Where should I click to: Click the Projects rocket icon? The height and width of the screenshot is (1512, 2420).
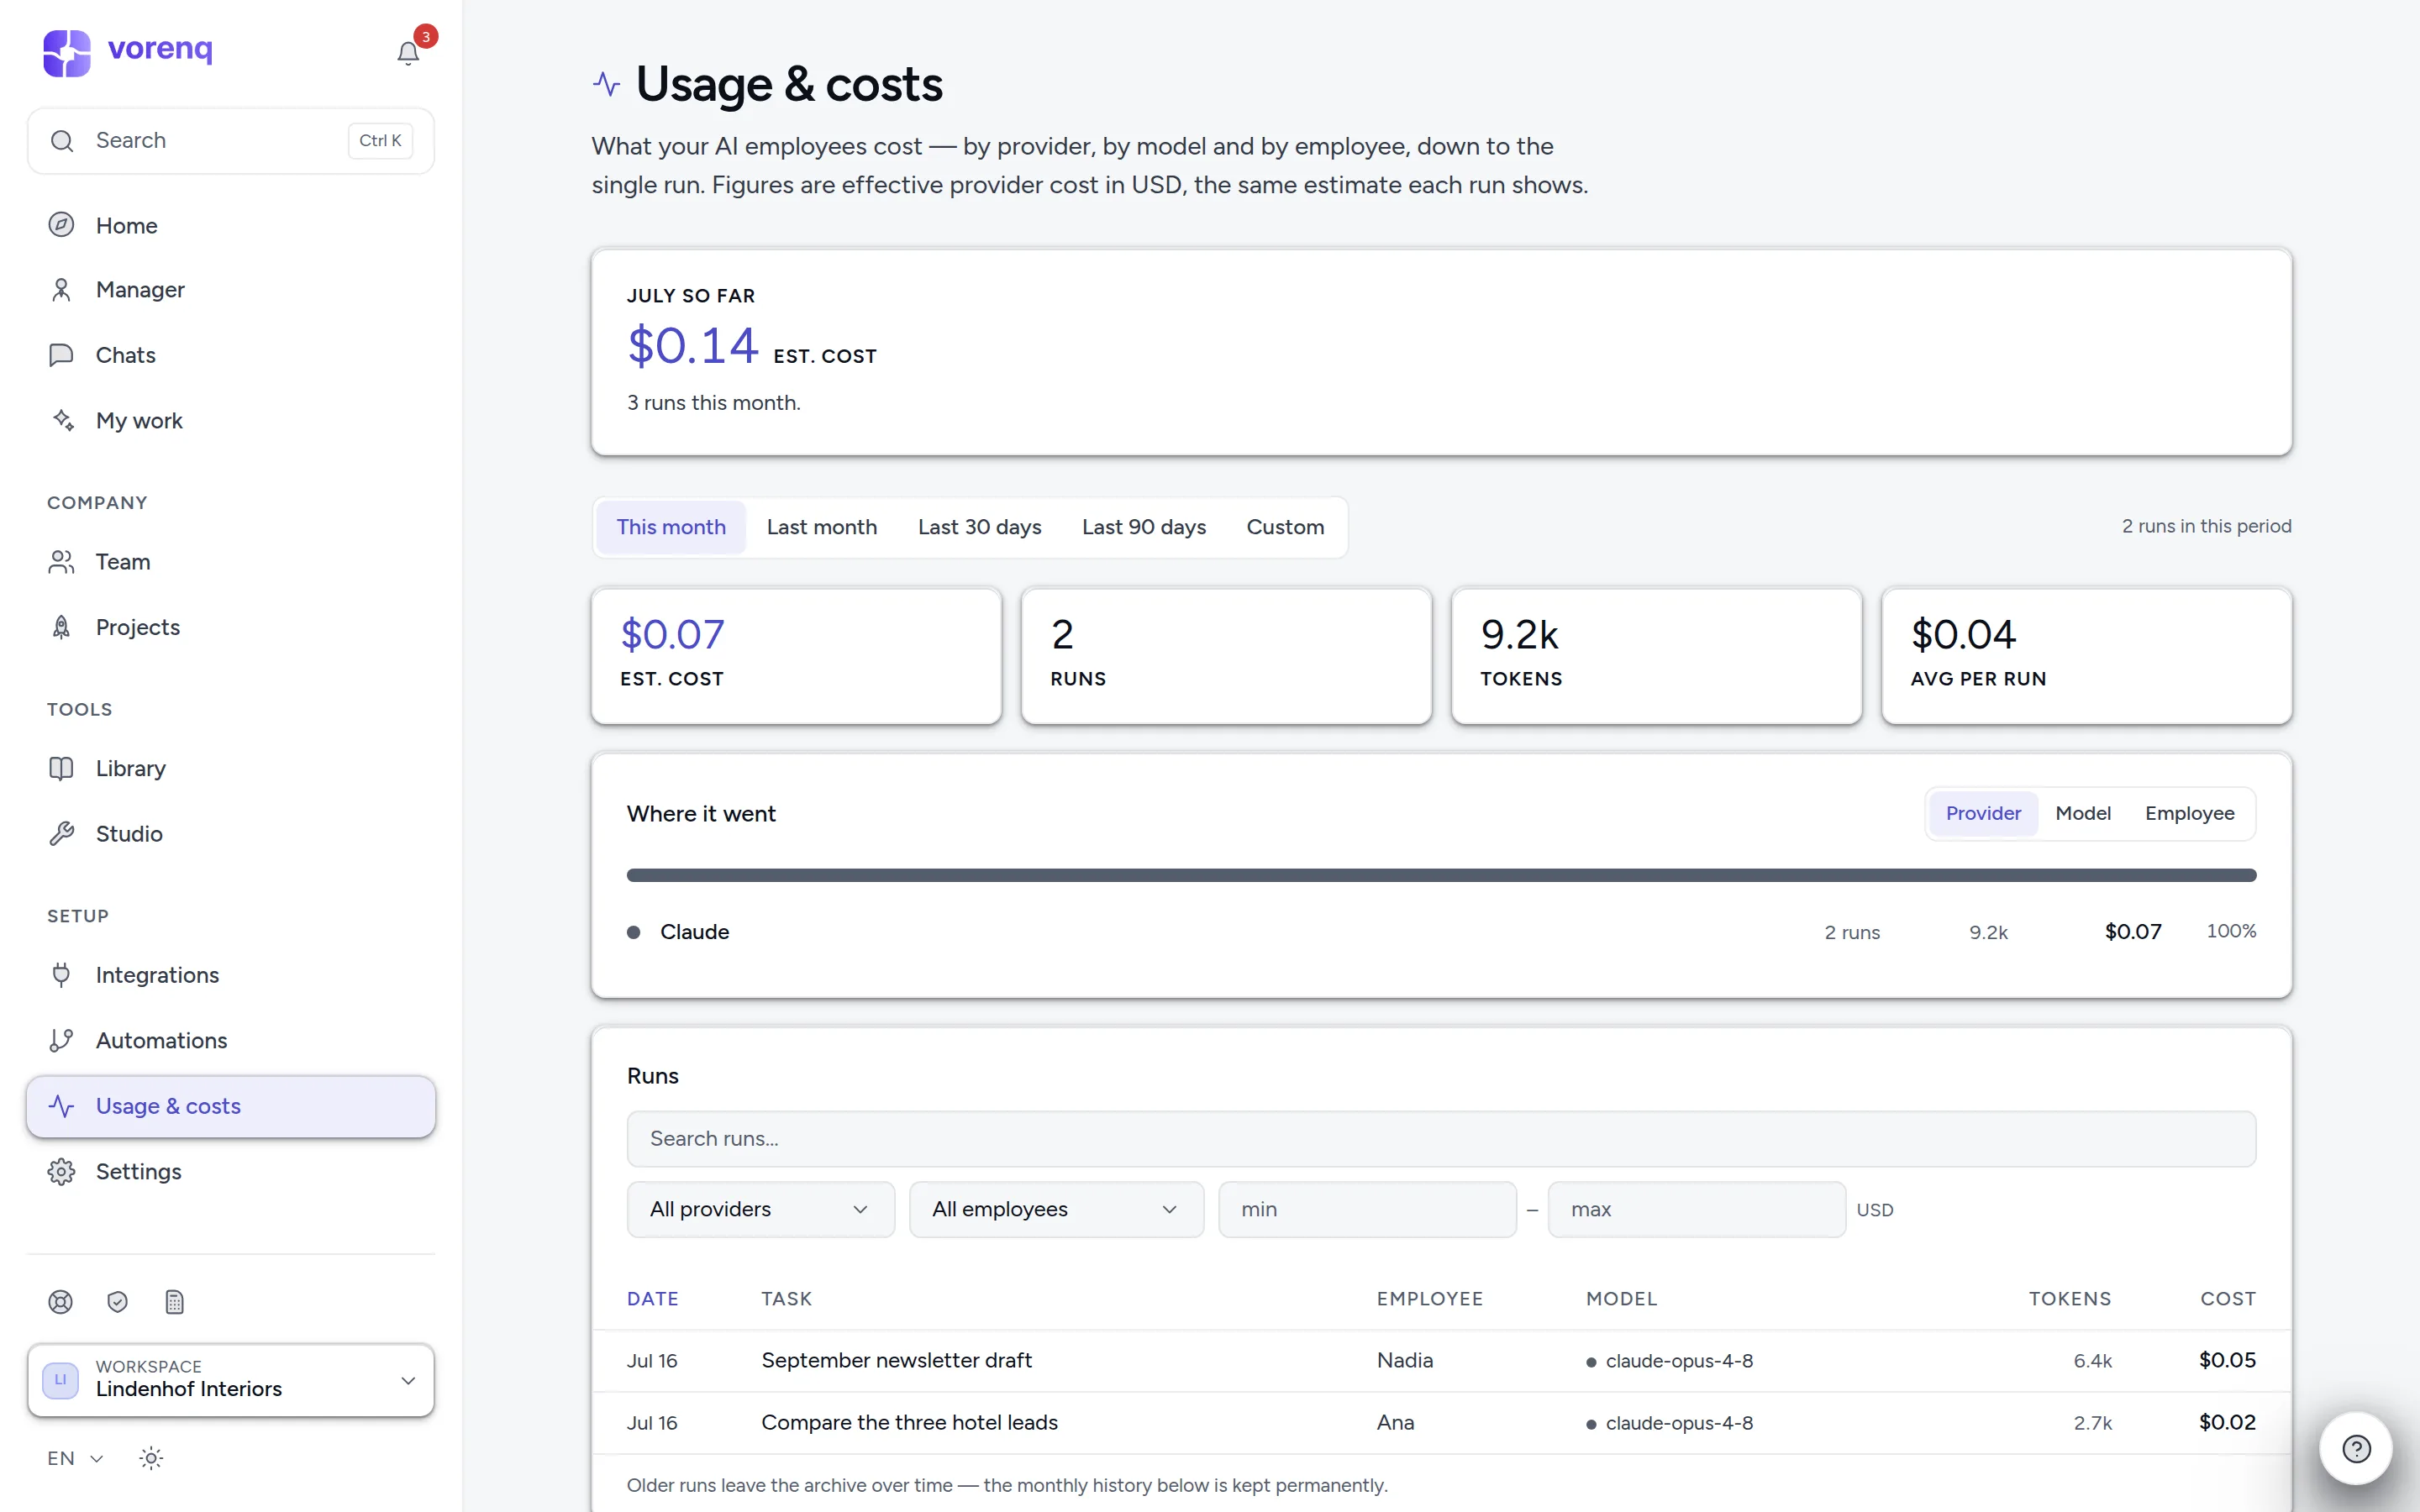pyautogui.click(x=61, y=627)
